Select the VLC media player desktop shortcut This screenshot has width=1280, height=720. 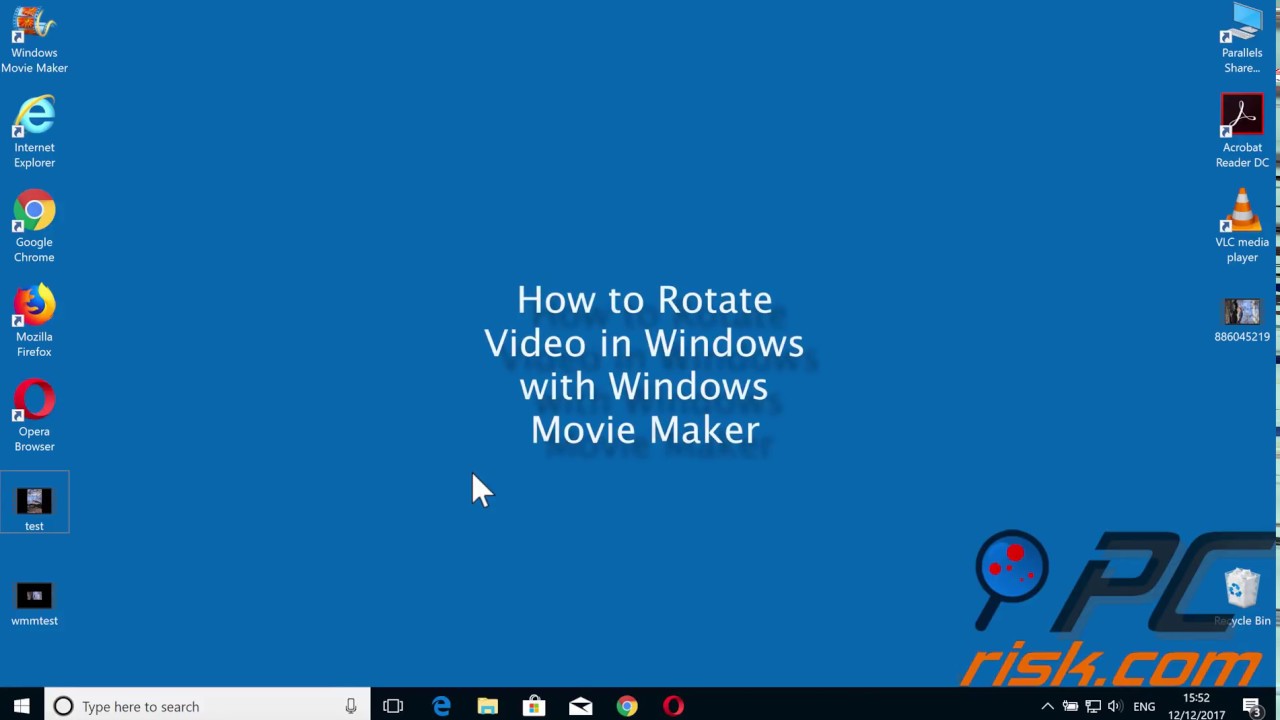coord(1242,227)
